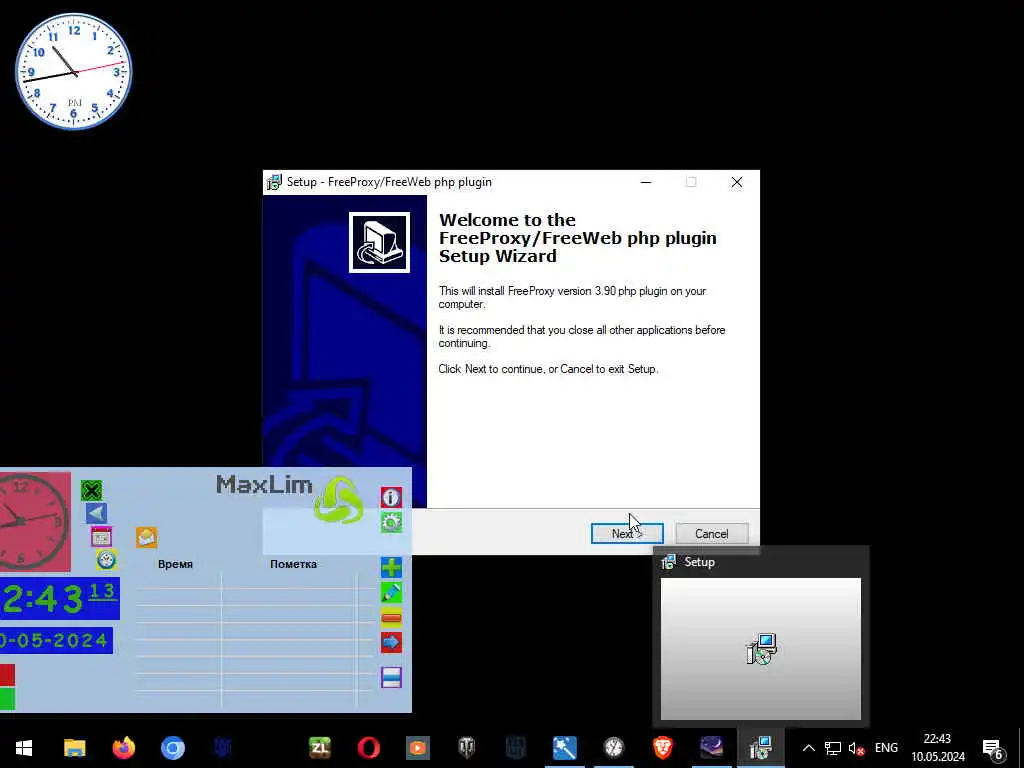Open the MaxLim green gear settings

[391, 522]
